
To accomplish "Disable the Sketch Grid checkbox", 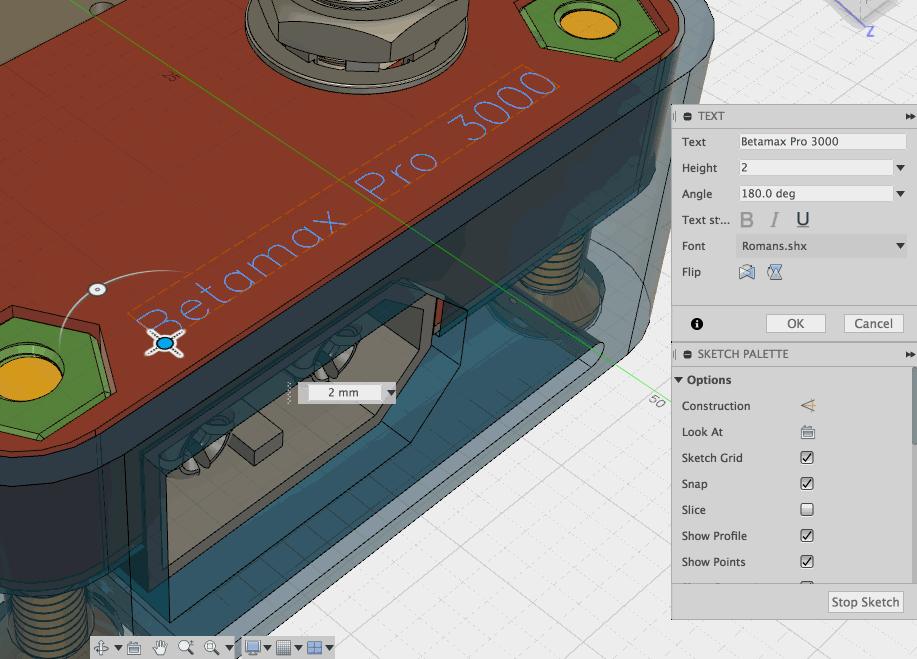I will [807, 458].
